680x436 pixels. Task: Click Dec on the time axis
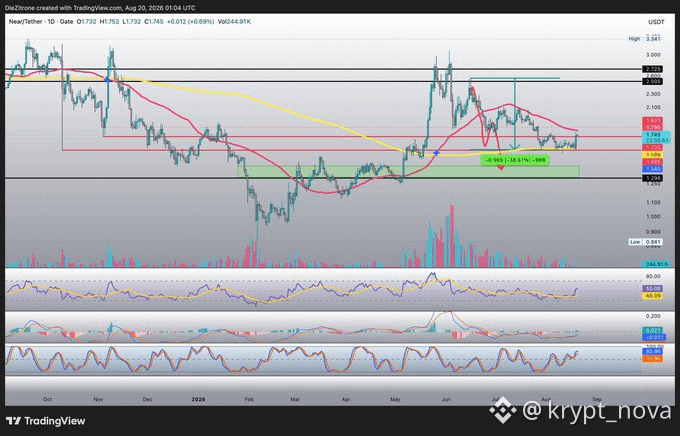[x=147, y=399]
